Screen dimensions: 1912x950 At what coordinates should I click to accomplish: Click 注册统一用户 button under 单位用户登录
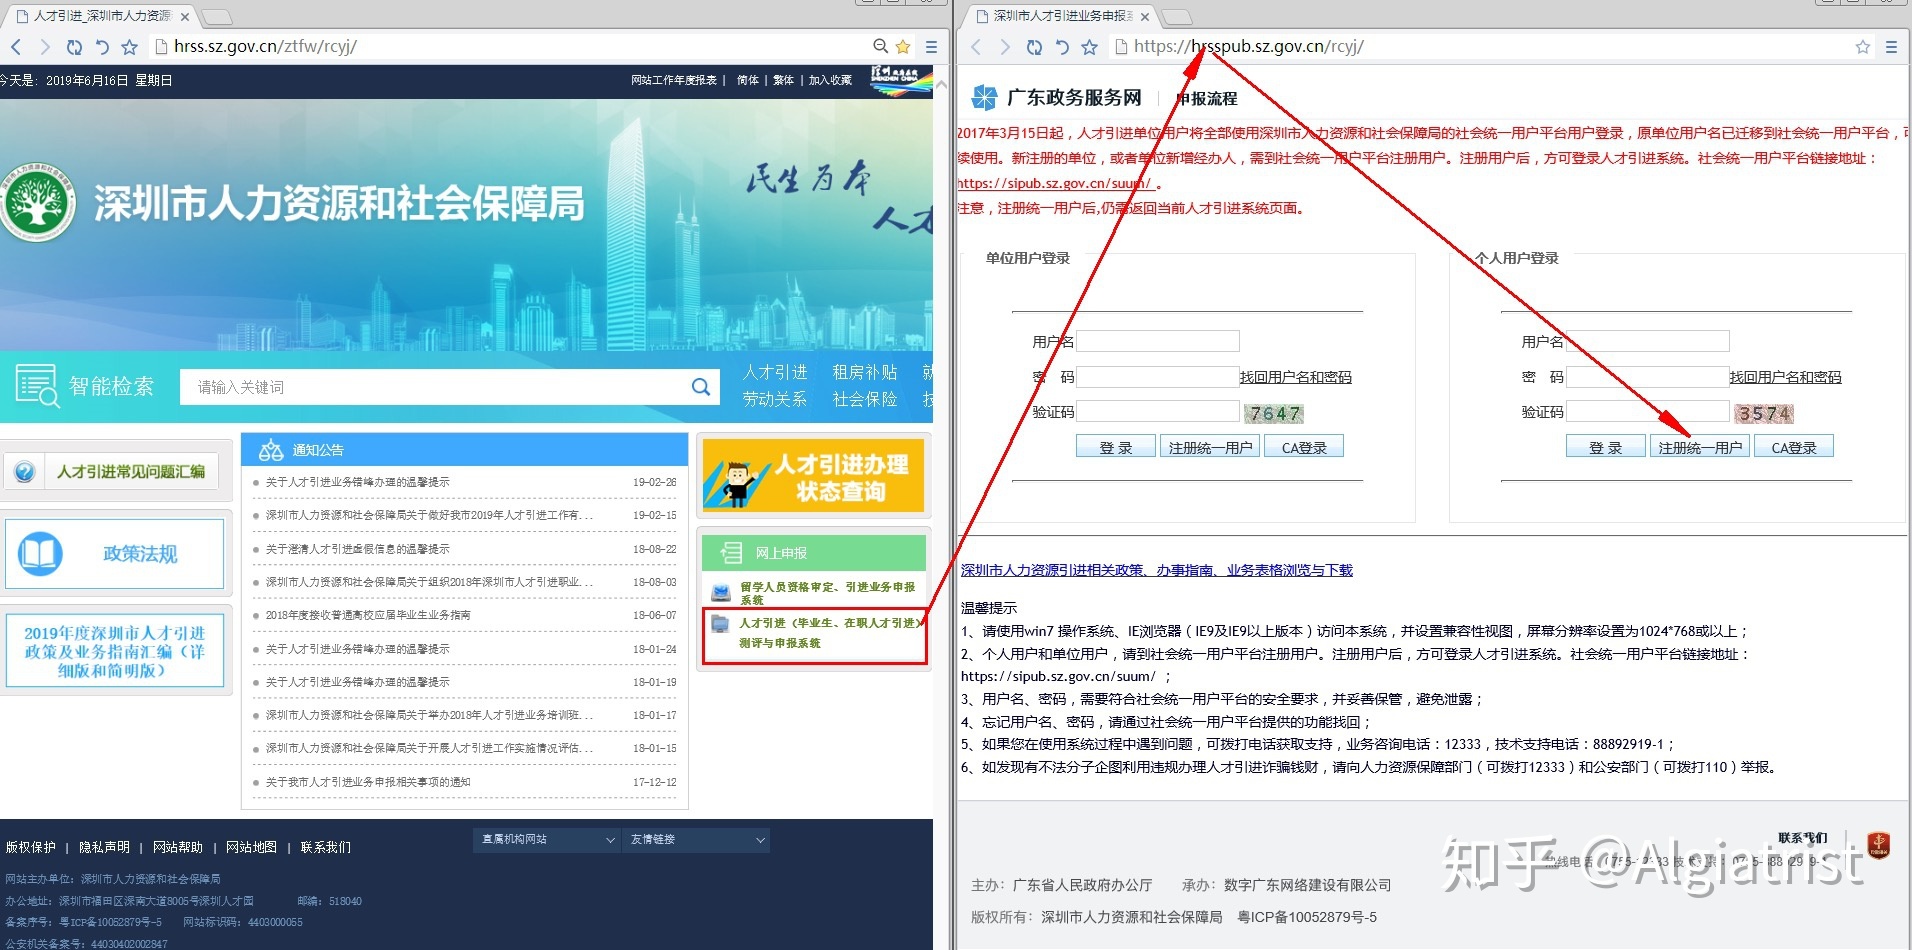[x=1210, y=447]
